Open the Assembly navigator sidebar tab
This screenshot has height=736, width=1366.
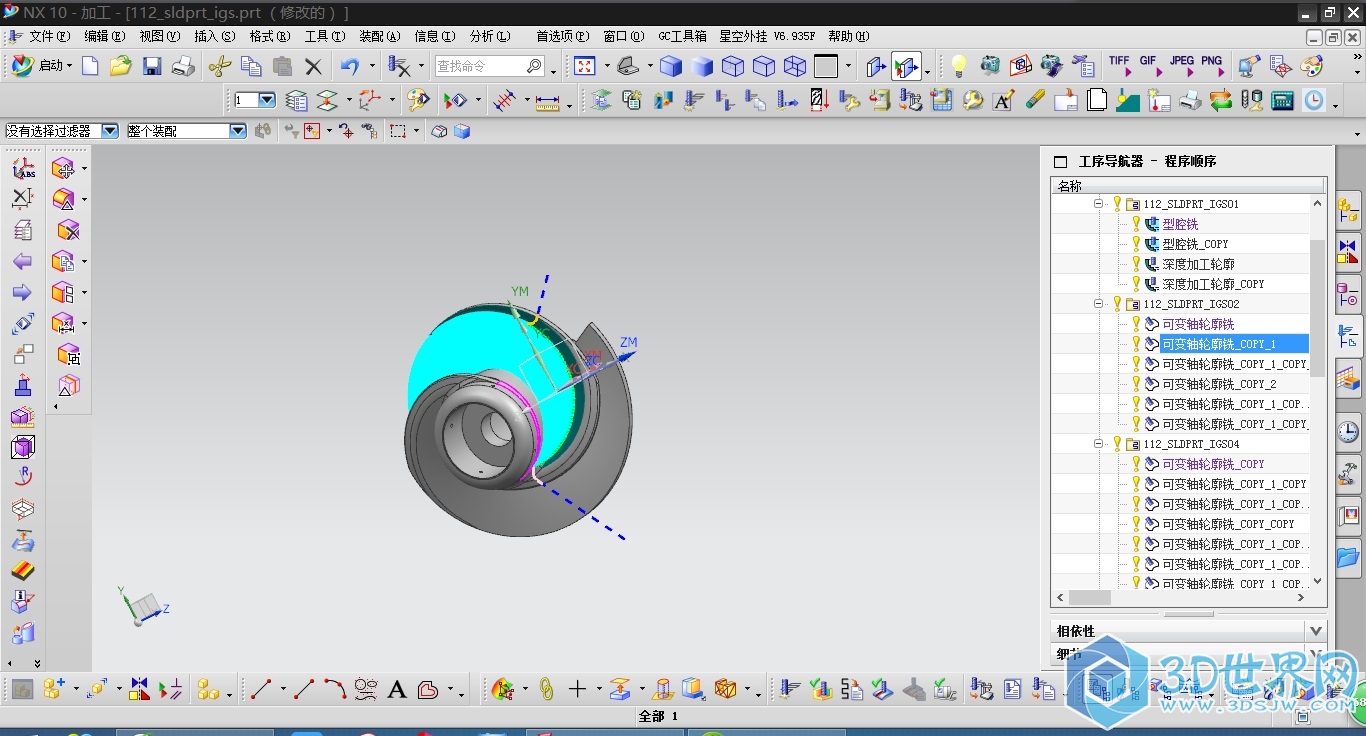click(1349, 211)
